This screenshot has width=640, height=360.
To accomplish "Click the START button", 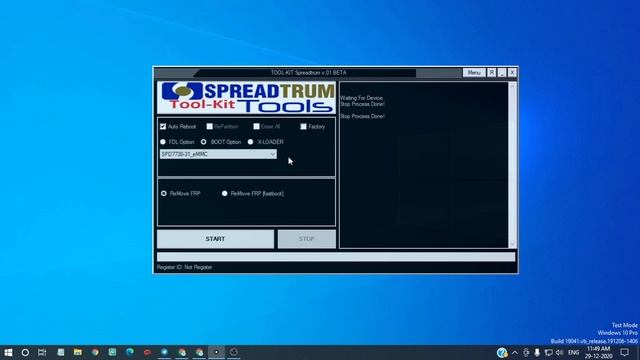I will click(x=215, y=239).
